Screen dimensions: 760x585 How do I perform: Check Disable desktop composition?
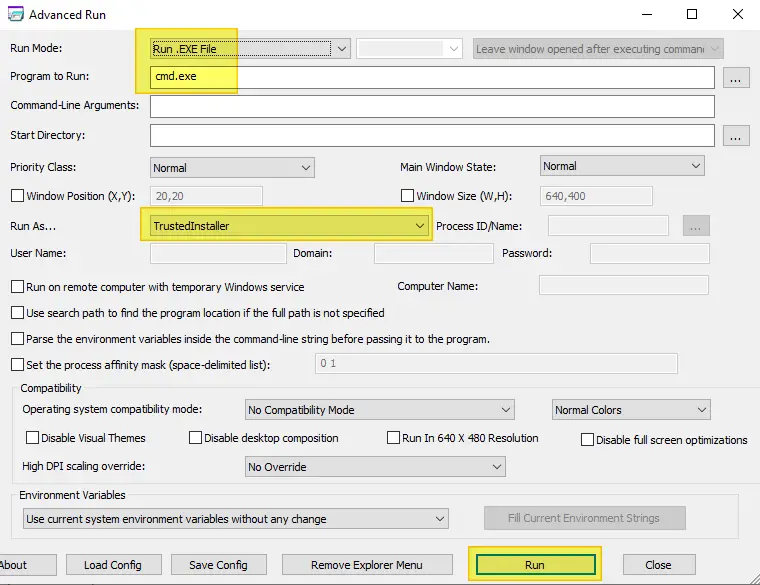(195, 438)
